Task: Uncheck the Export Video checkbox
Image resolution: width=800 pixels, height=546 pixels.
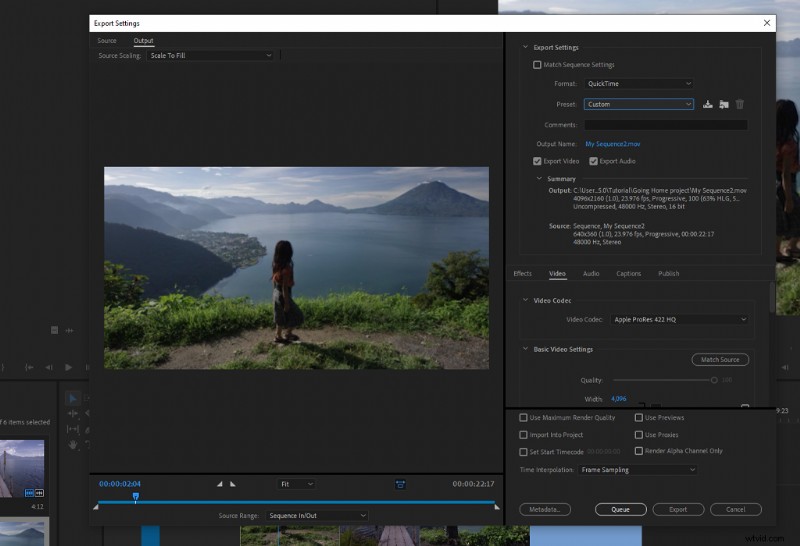Action: click(x=537, y=161)
